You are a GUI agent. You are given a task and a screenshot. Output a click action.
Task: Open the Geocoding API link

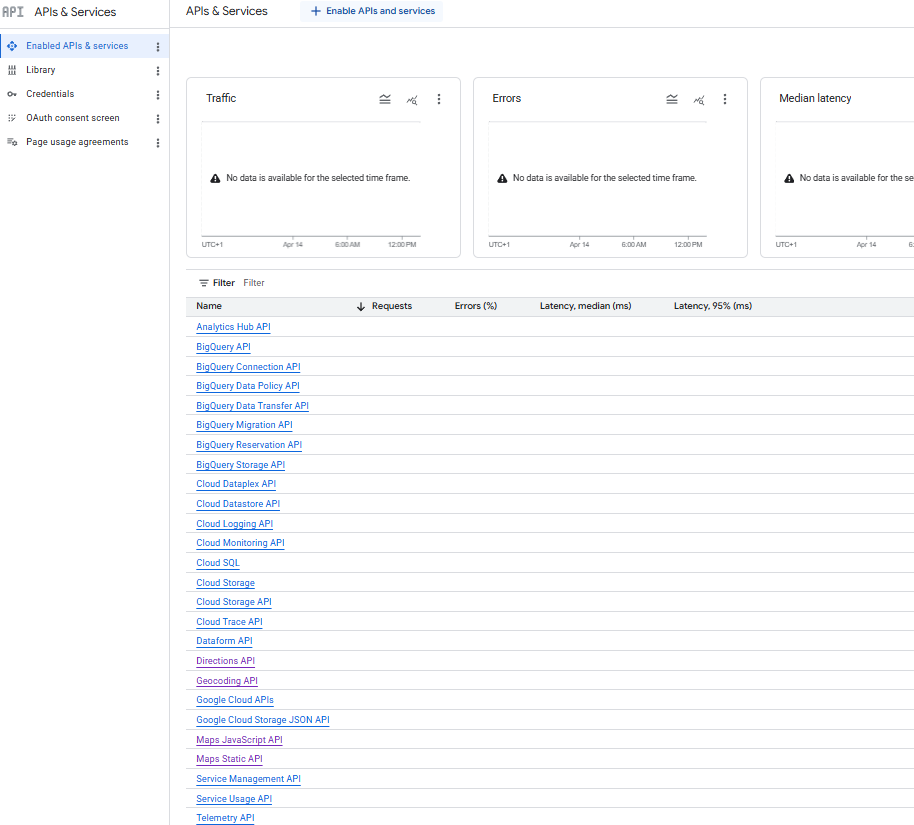coord(227,680)
